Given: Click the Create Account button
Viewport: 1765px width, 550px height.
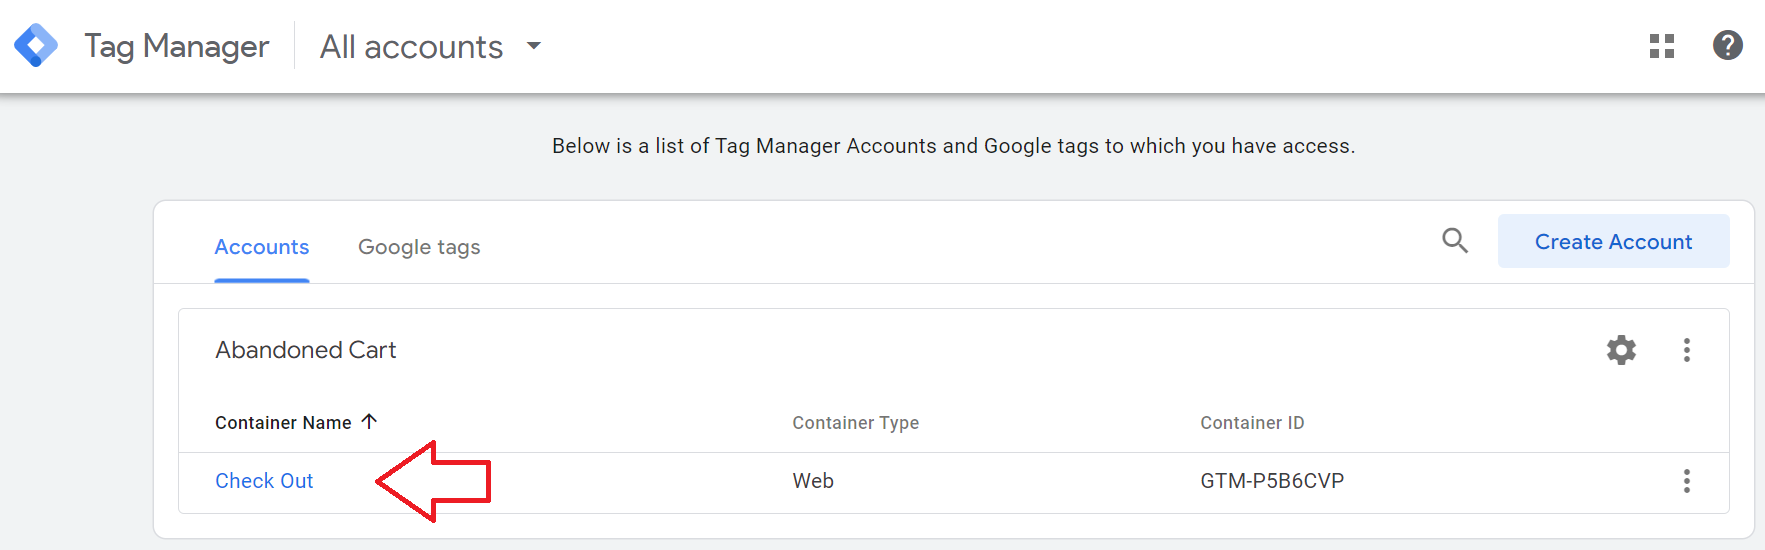Looking at the screenshot, I should (1613, 241).
